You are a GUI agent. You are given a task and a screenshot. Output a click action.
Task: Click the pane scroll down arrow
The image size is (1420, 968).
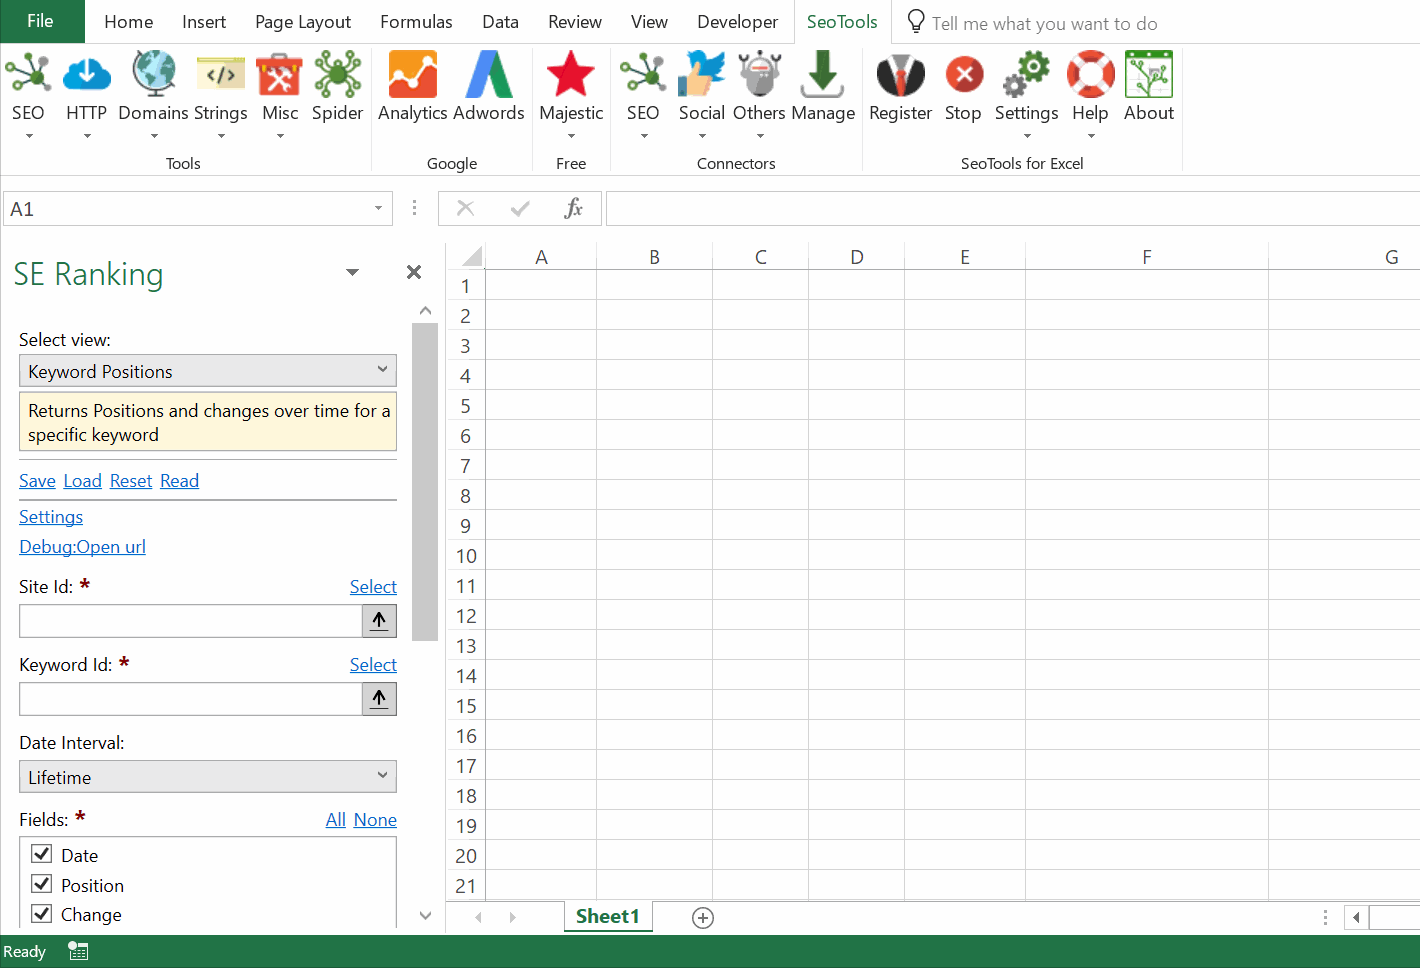click(x=425, y=916)
